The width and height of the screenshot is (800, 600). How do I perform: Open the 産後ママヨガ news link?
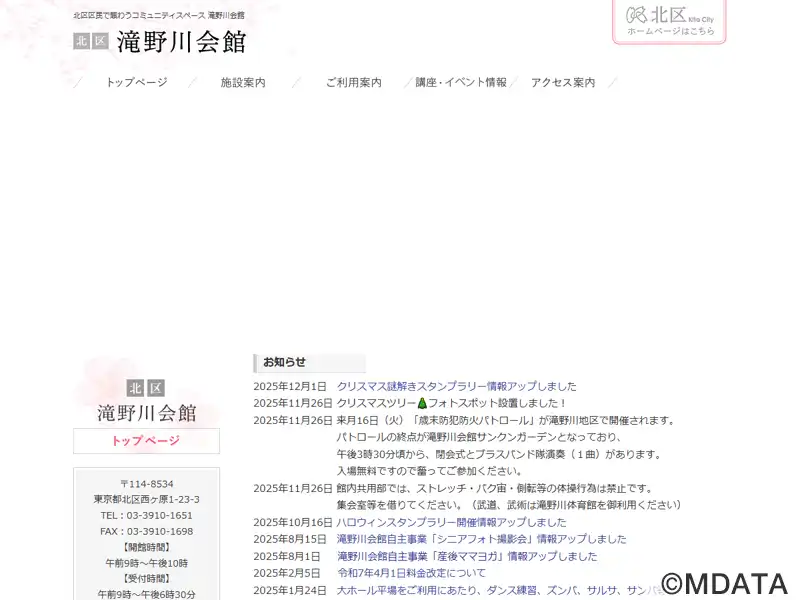coord(466,556)
